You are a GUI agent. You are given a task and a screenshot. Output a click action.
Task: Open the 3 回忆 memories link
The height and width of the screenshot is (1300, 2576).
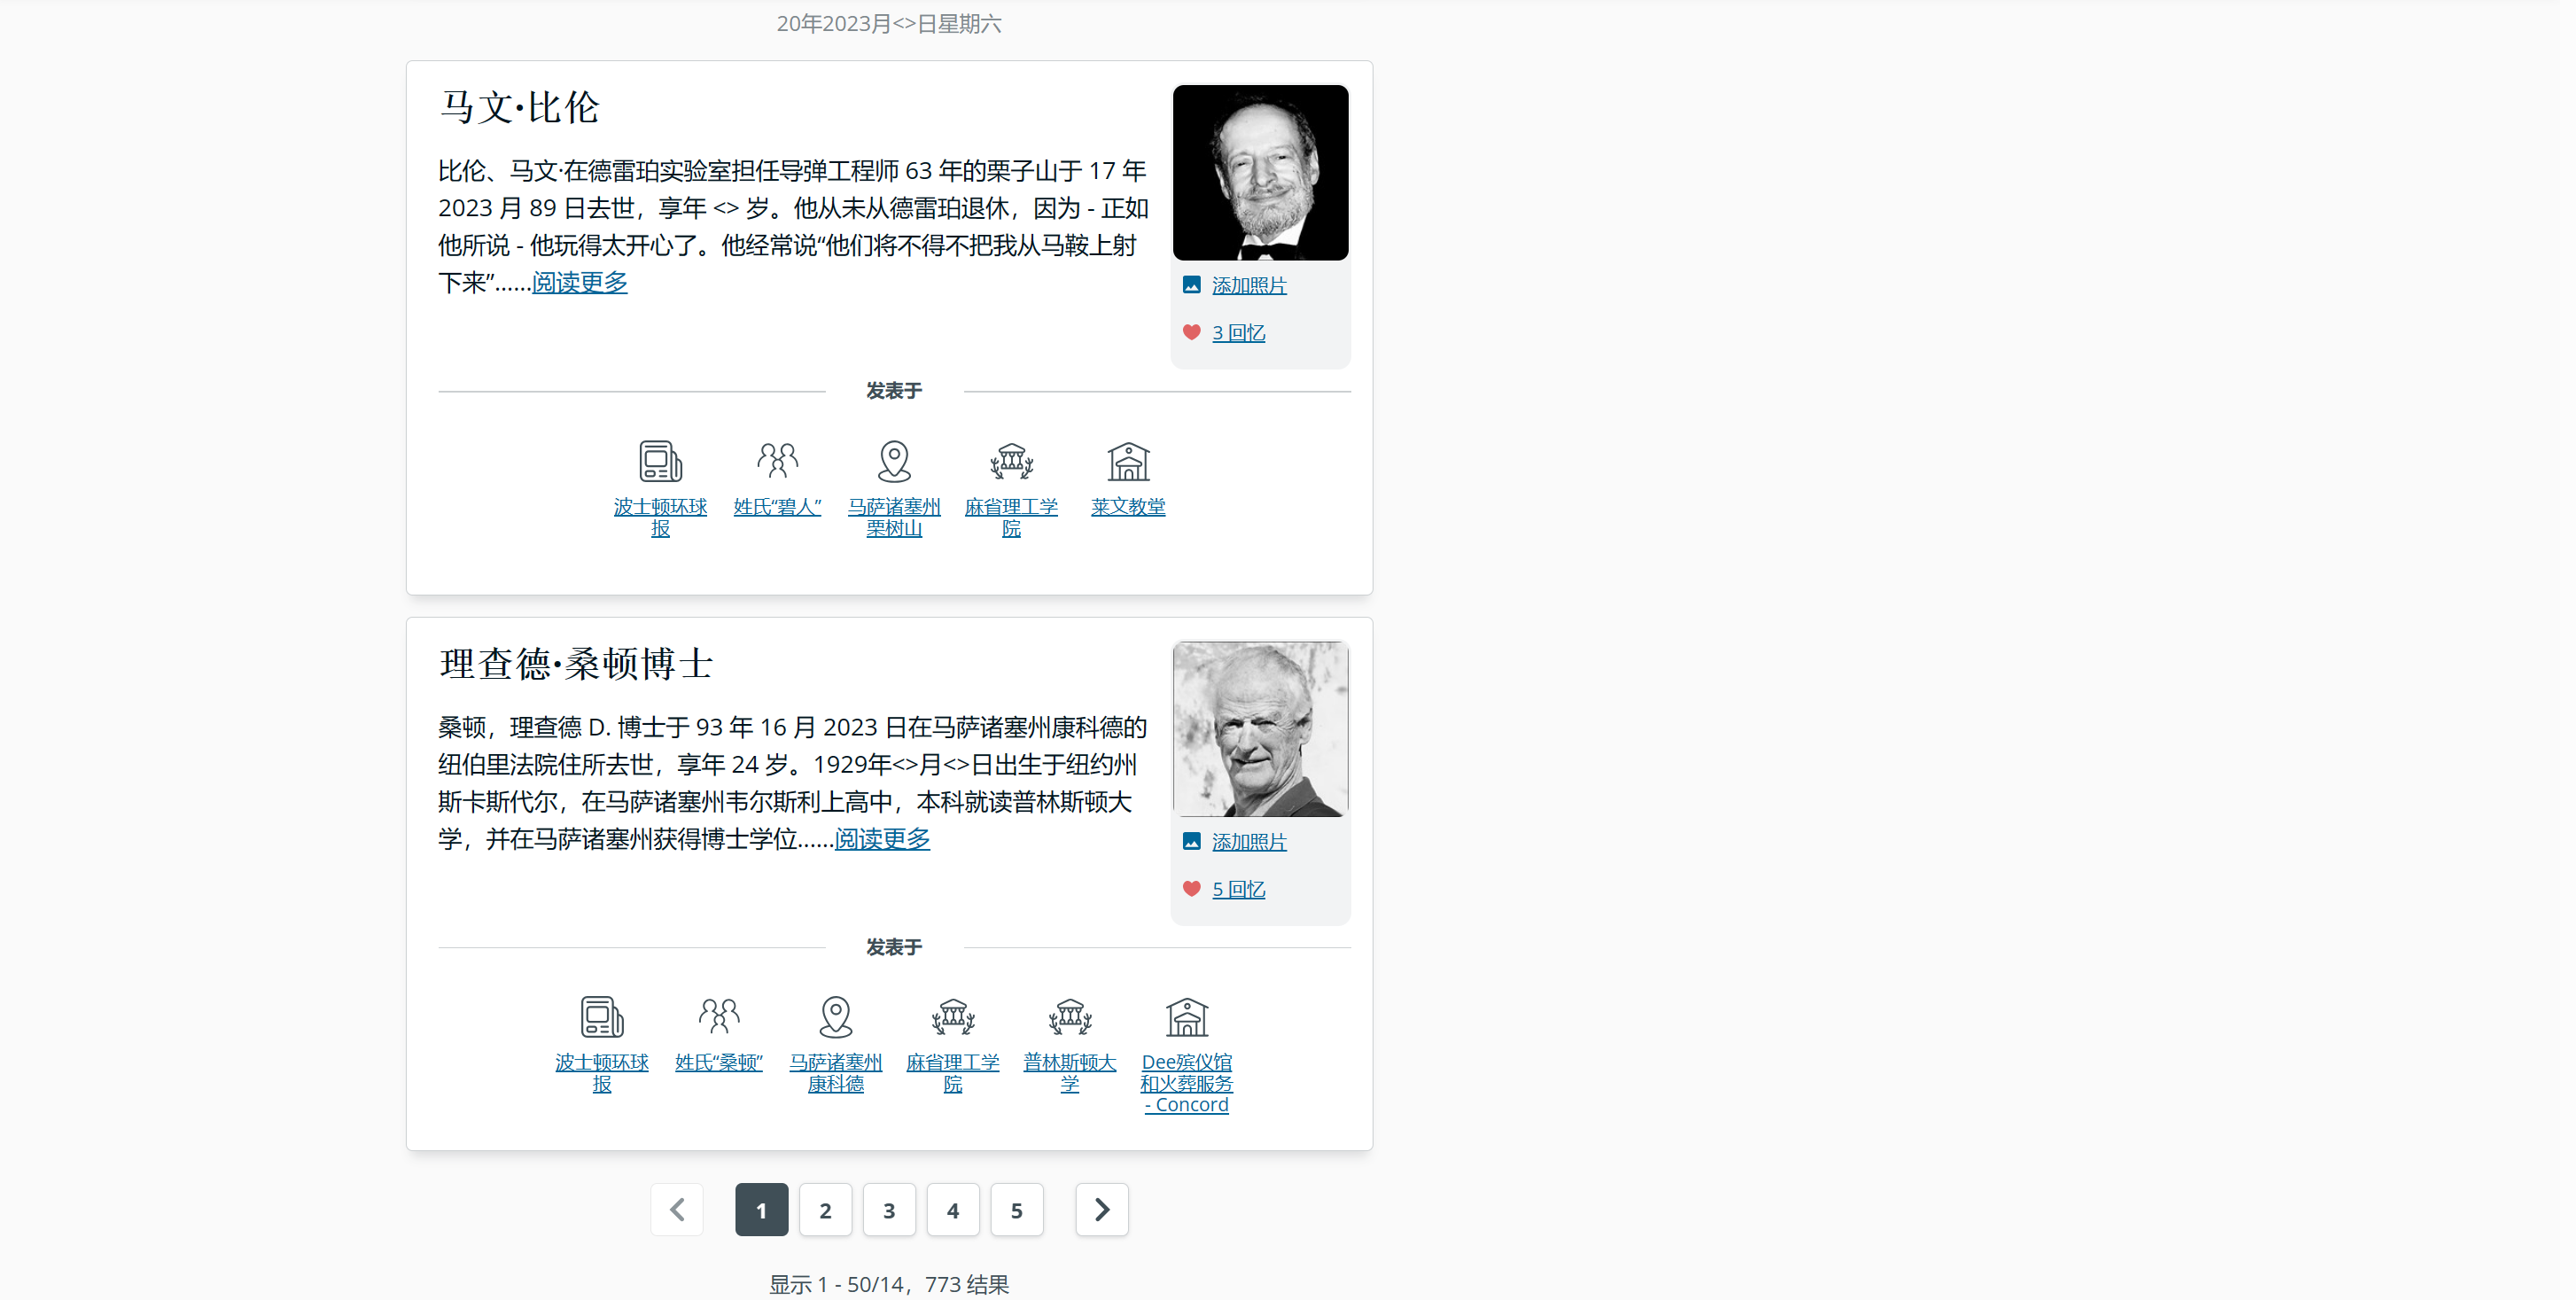(1238, 333)
